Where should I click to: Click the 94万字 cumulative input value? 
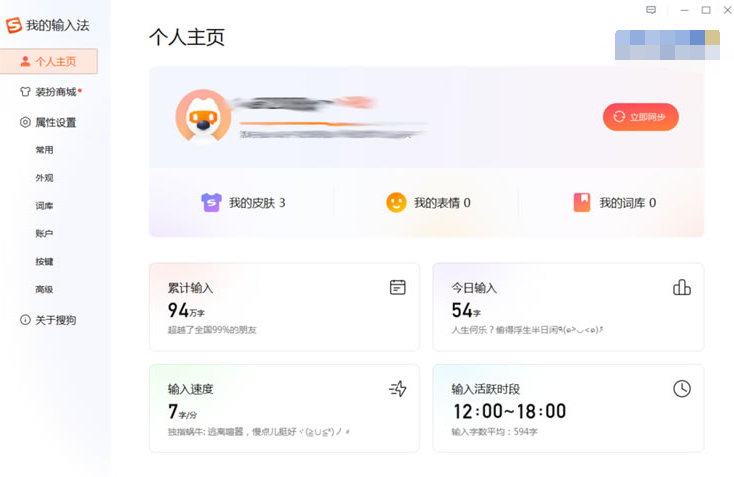[186, 310]
